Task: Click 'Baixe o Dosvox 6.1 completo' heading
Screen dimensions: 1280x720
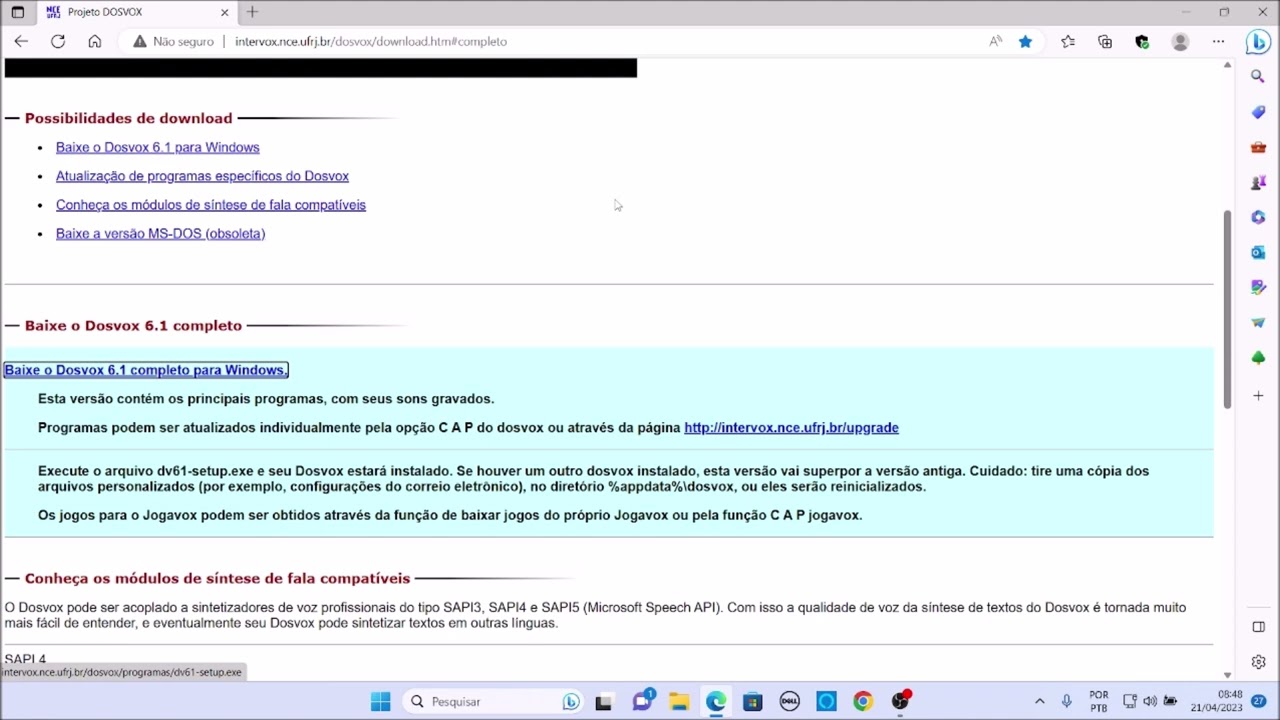Action: point(133,326)
